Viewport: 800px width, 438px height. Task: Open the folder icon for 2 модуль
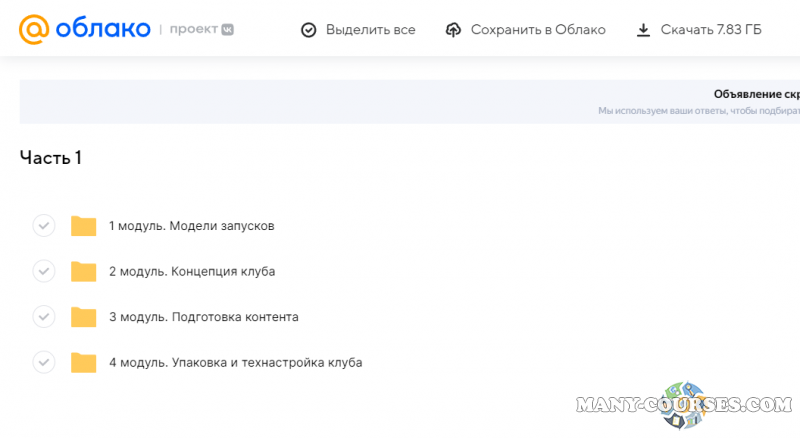(x=84, y=271)
